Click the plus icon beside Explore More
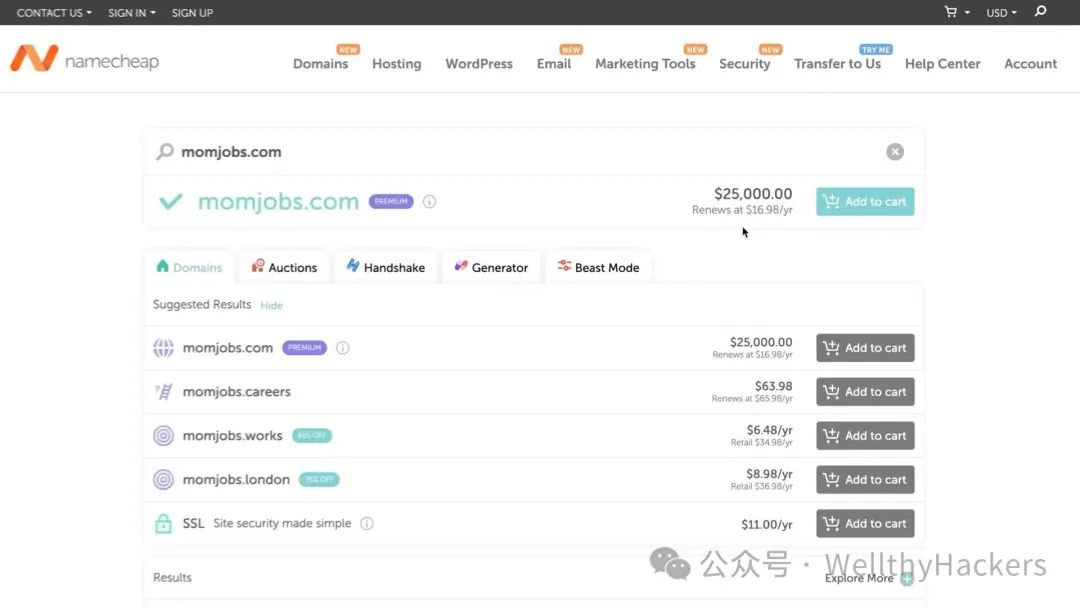Screen dimensions: 1080x608 coord(906,579)
